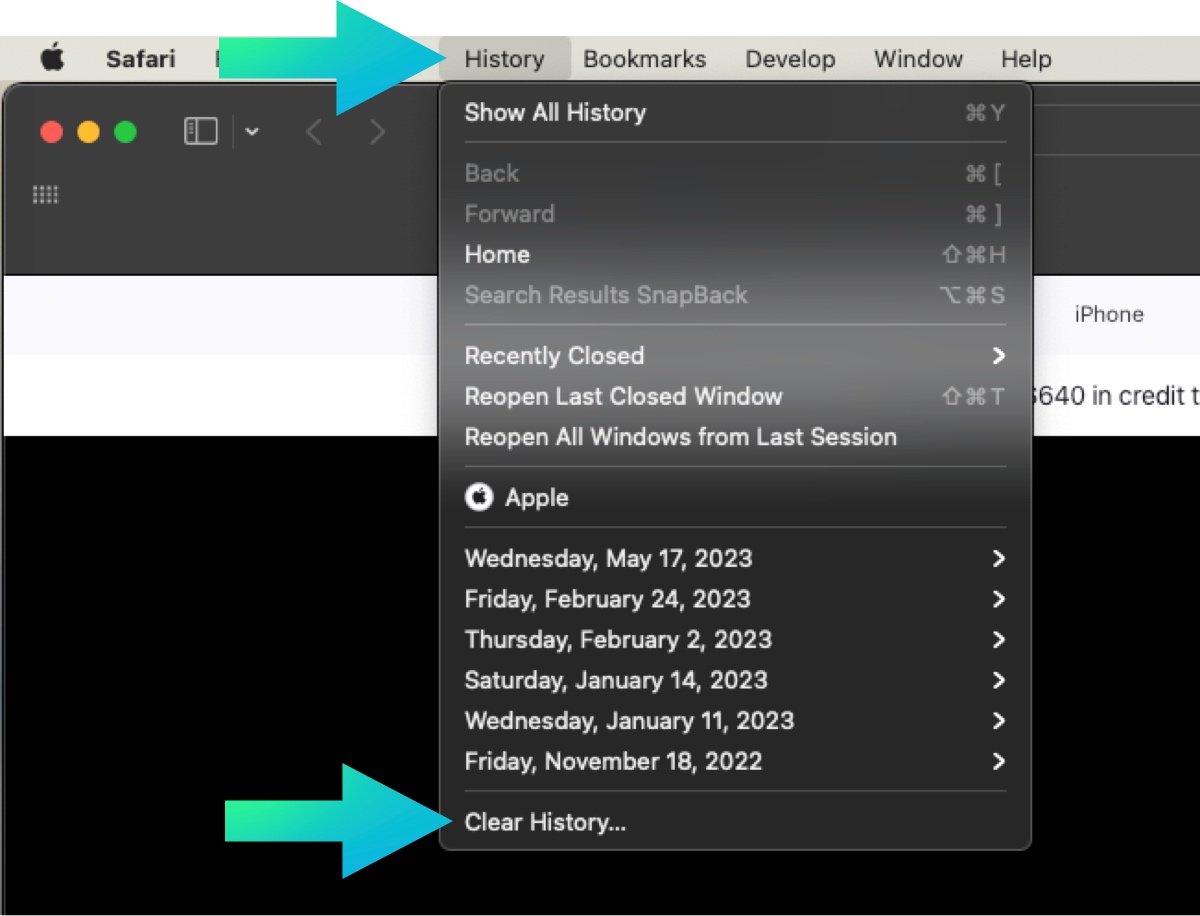Viewport: 1200px width, 916px height.
Task: Choose Show All History
Action: click(x=555, y=113)
